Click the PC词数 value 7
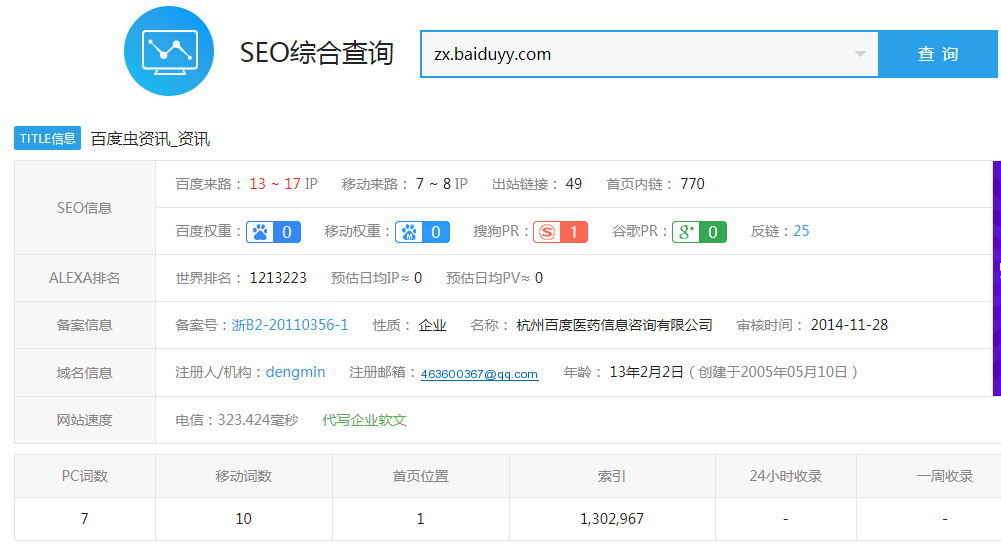Screen dimensions: 1001x549 pyautogui.click(x=84, y=518)
